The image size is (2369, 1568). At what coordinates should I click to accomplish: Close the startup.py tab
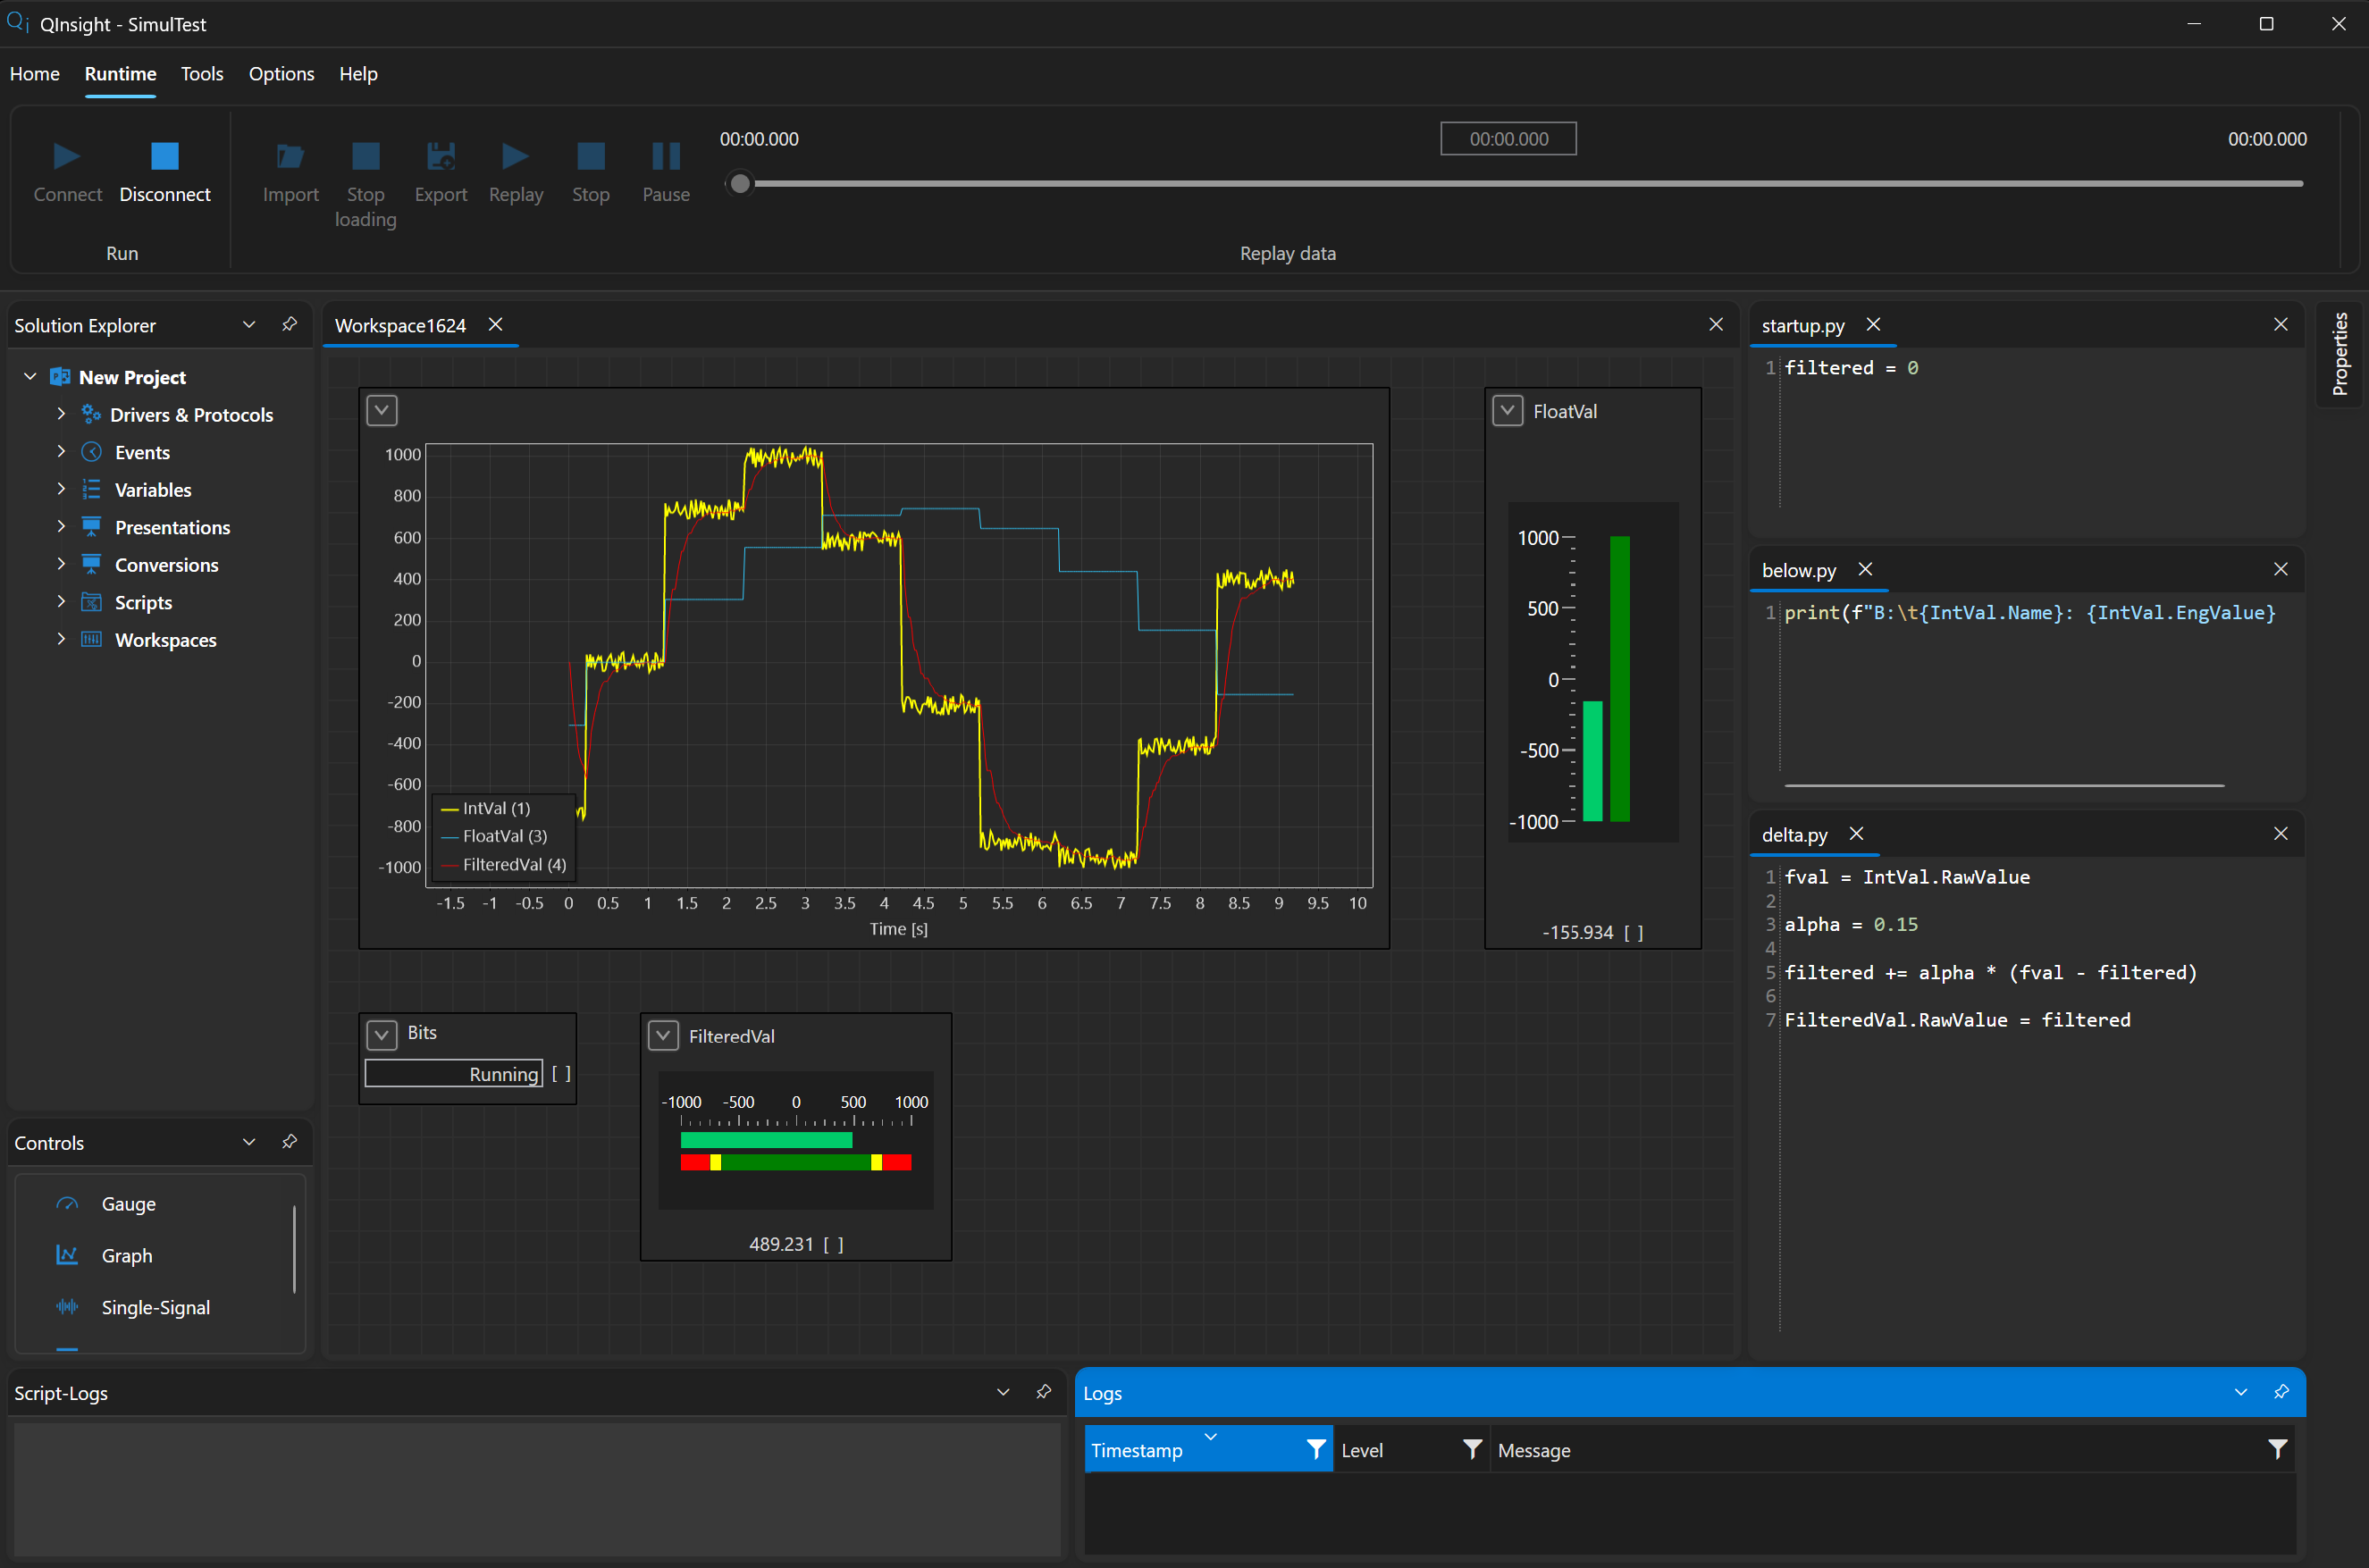(1873, 324)
